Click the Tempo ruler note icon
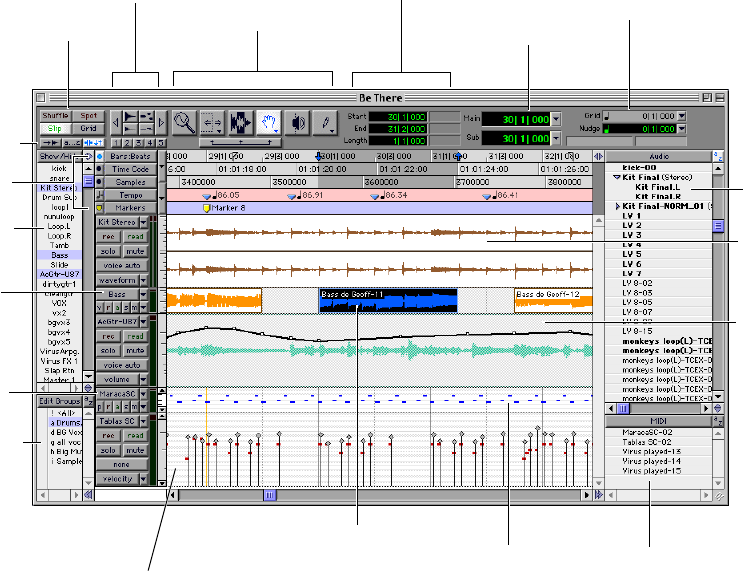This screenshot has width=744, height=573. pyautogui.click(x=100, y=195)
